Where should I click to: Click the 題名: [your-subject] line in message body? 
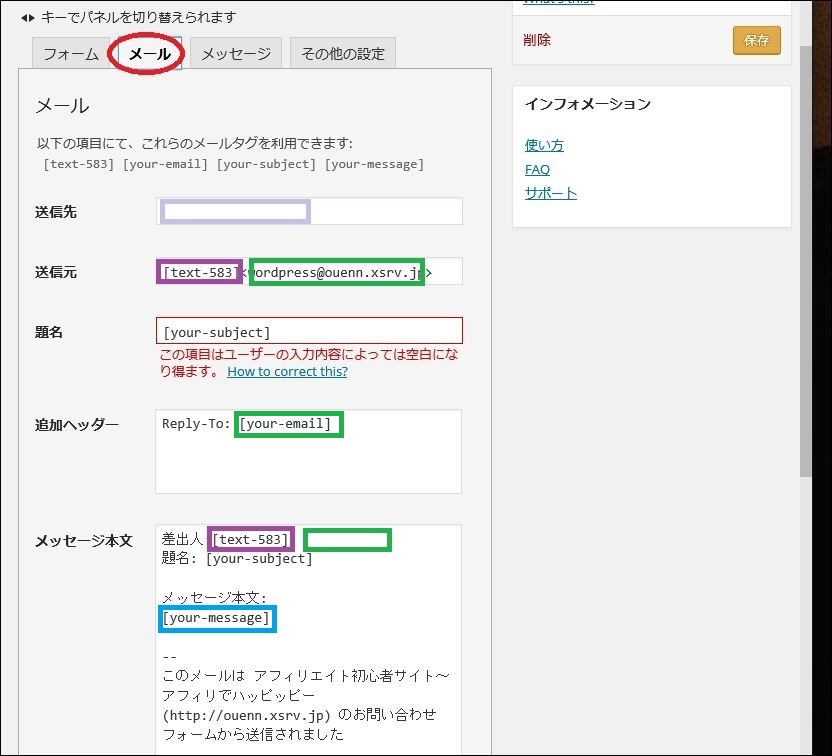coord(237,559)
